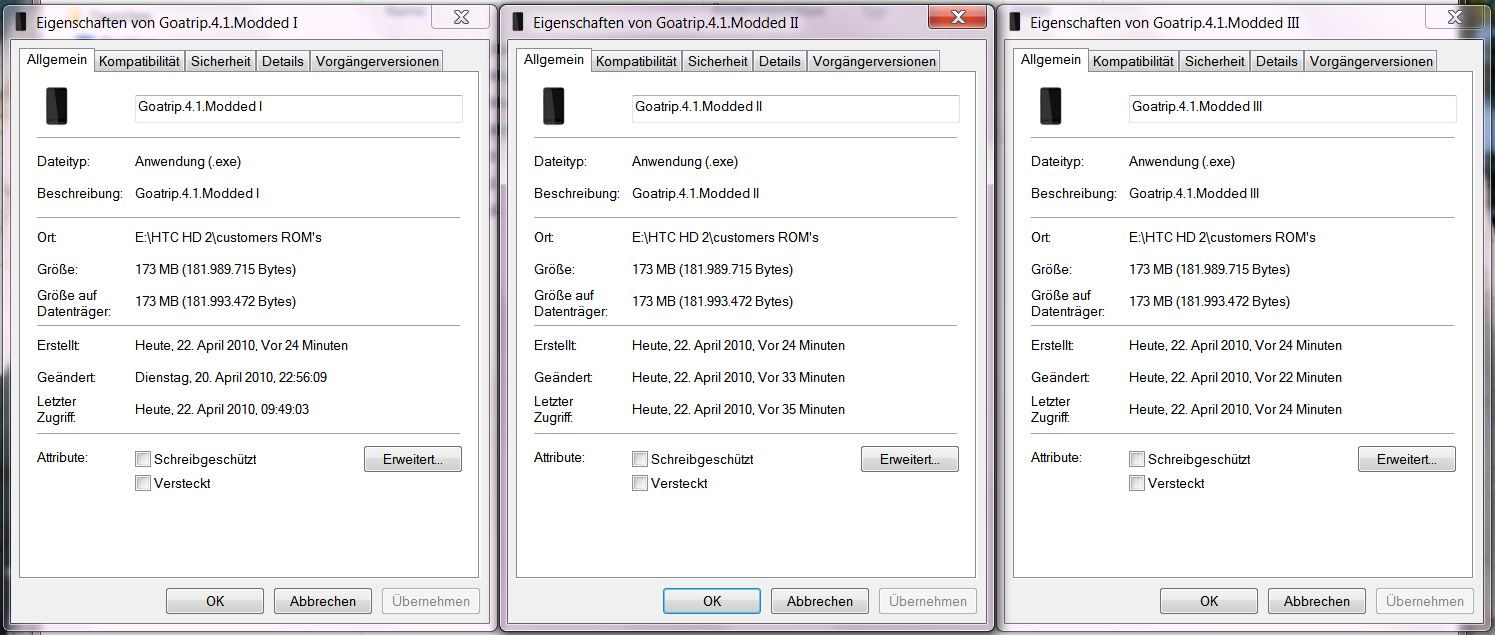Viewport: 1495px width, 635px height.
Task: Close the Modded II properties window
Action: 957,16
